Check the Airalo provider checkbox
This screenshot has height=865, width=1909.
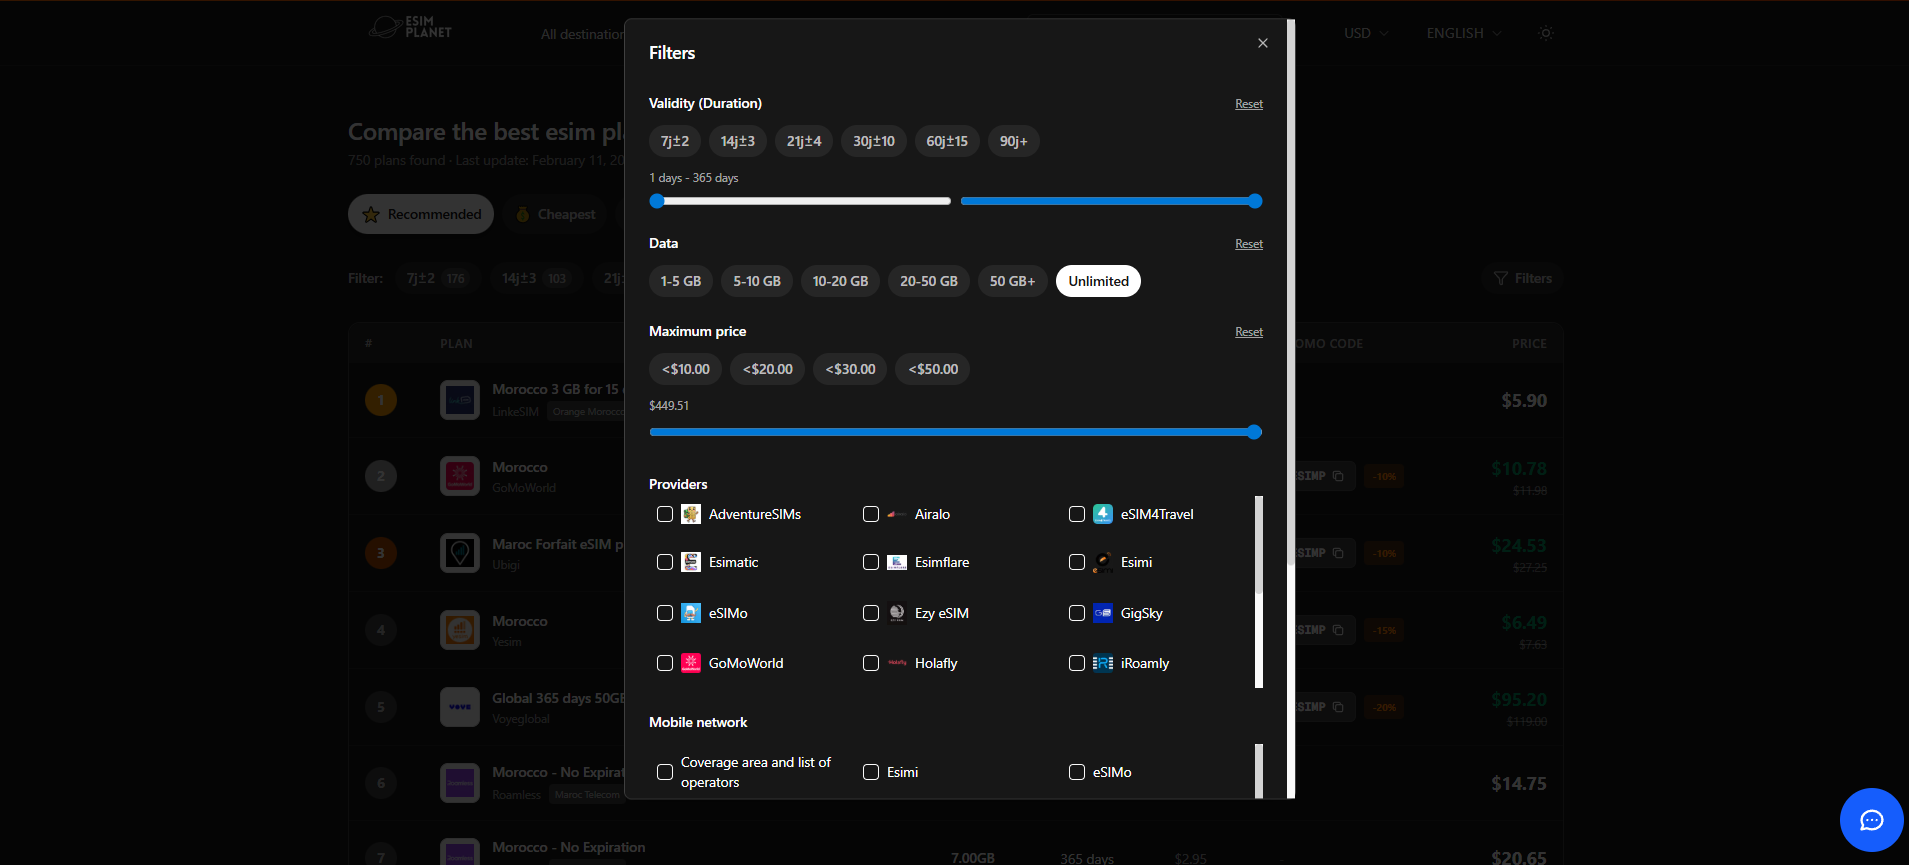[x=871, y=514]
